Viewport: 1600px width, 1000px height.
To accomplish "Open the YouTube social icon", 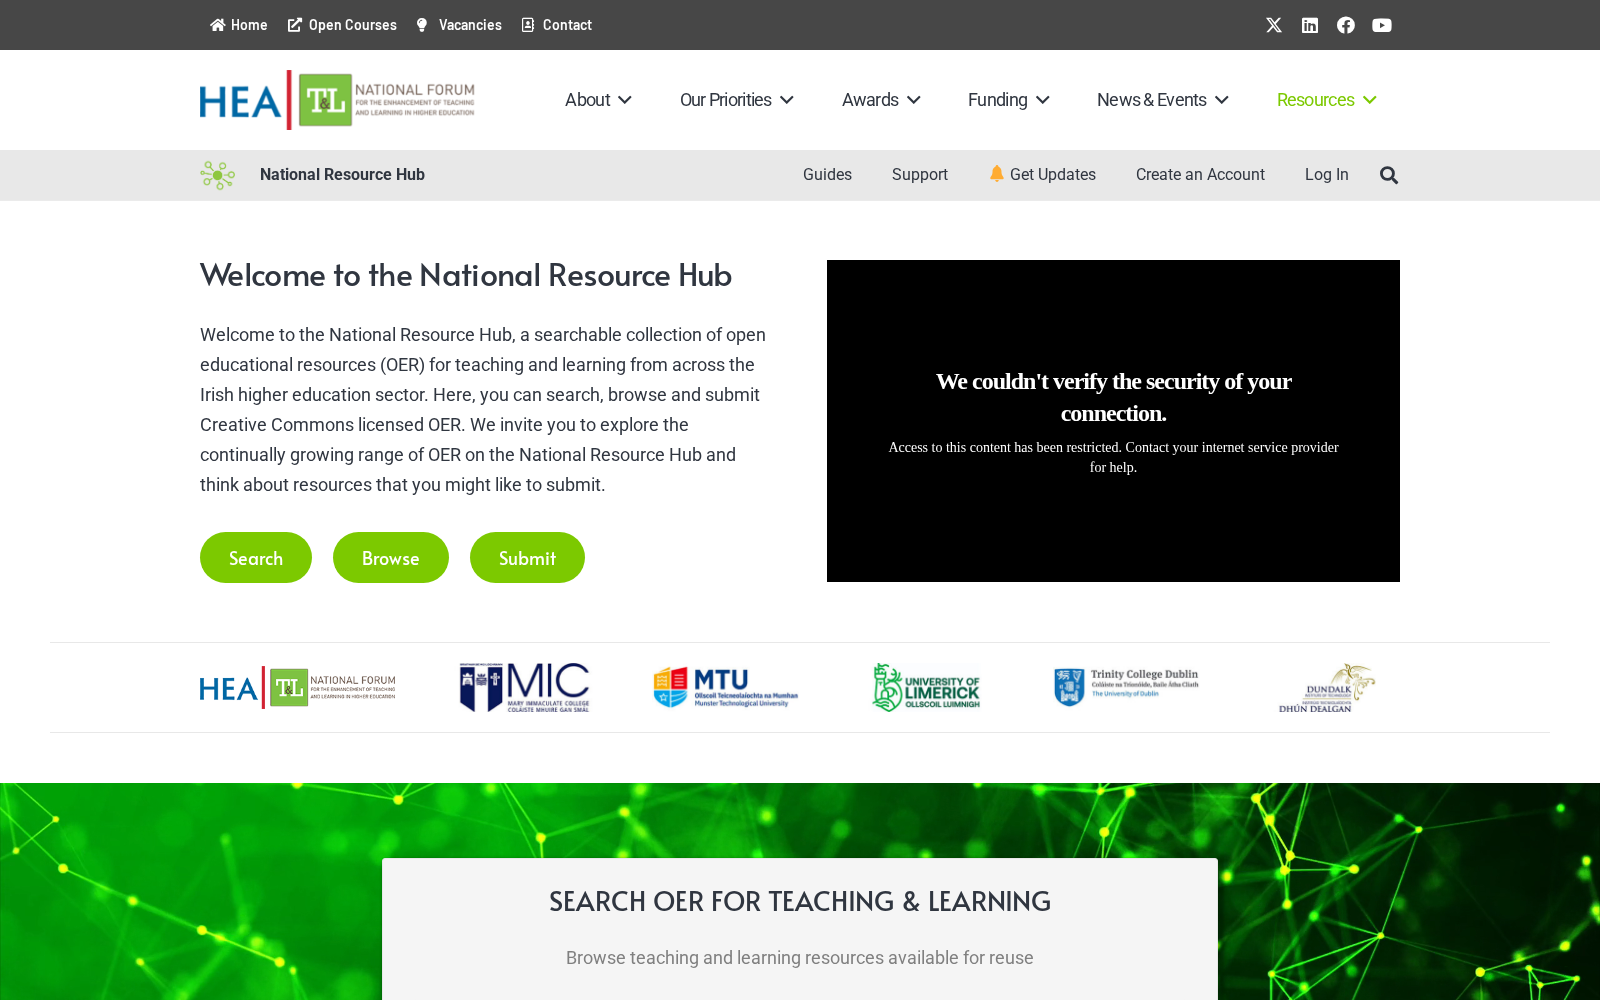I will point(1382,25).
